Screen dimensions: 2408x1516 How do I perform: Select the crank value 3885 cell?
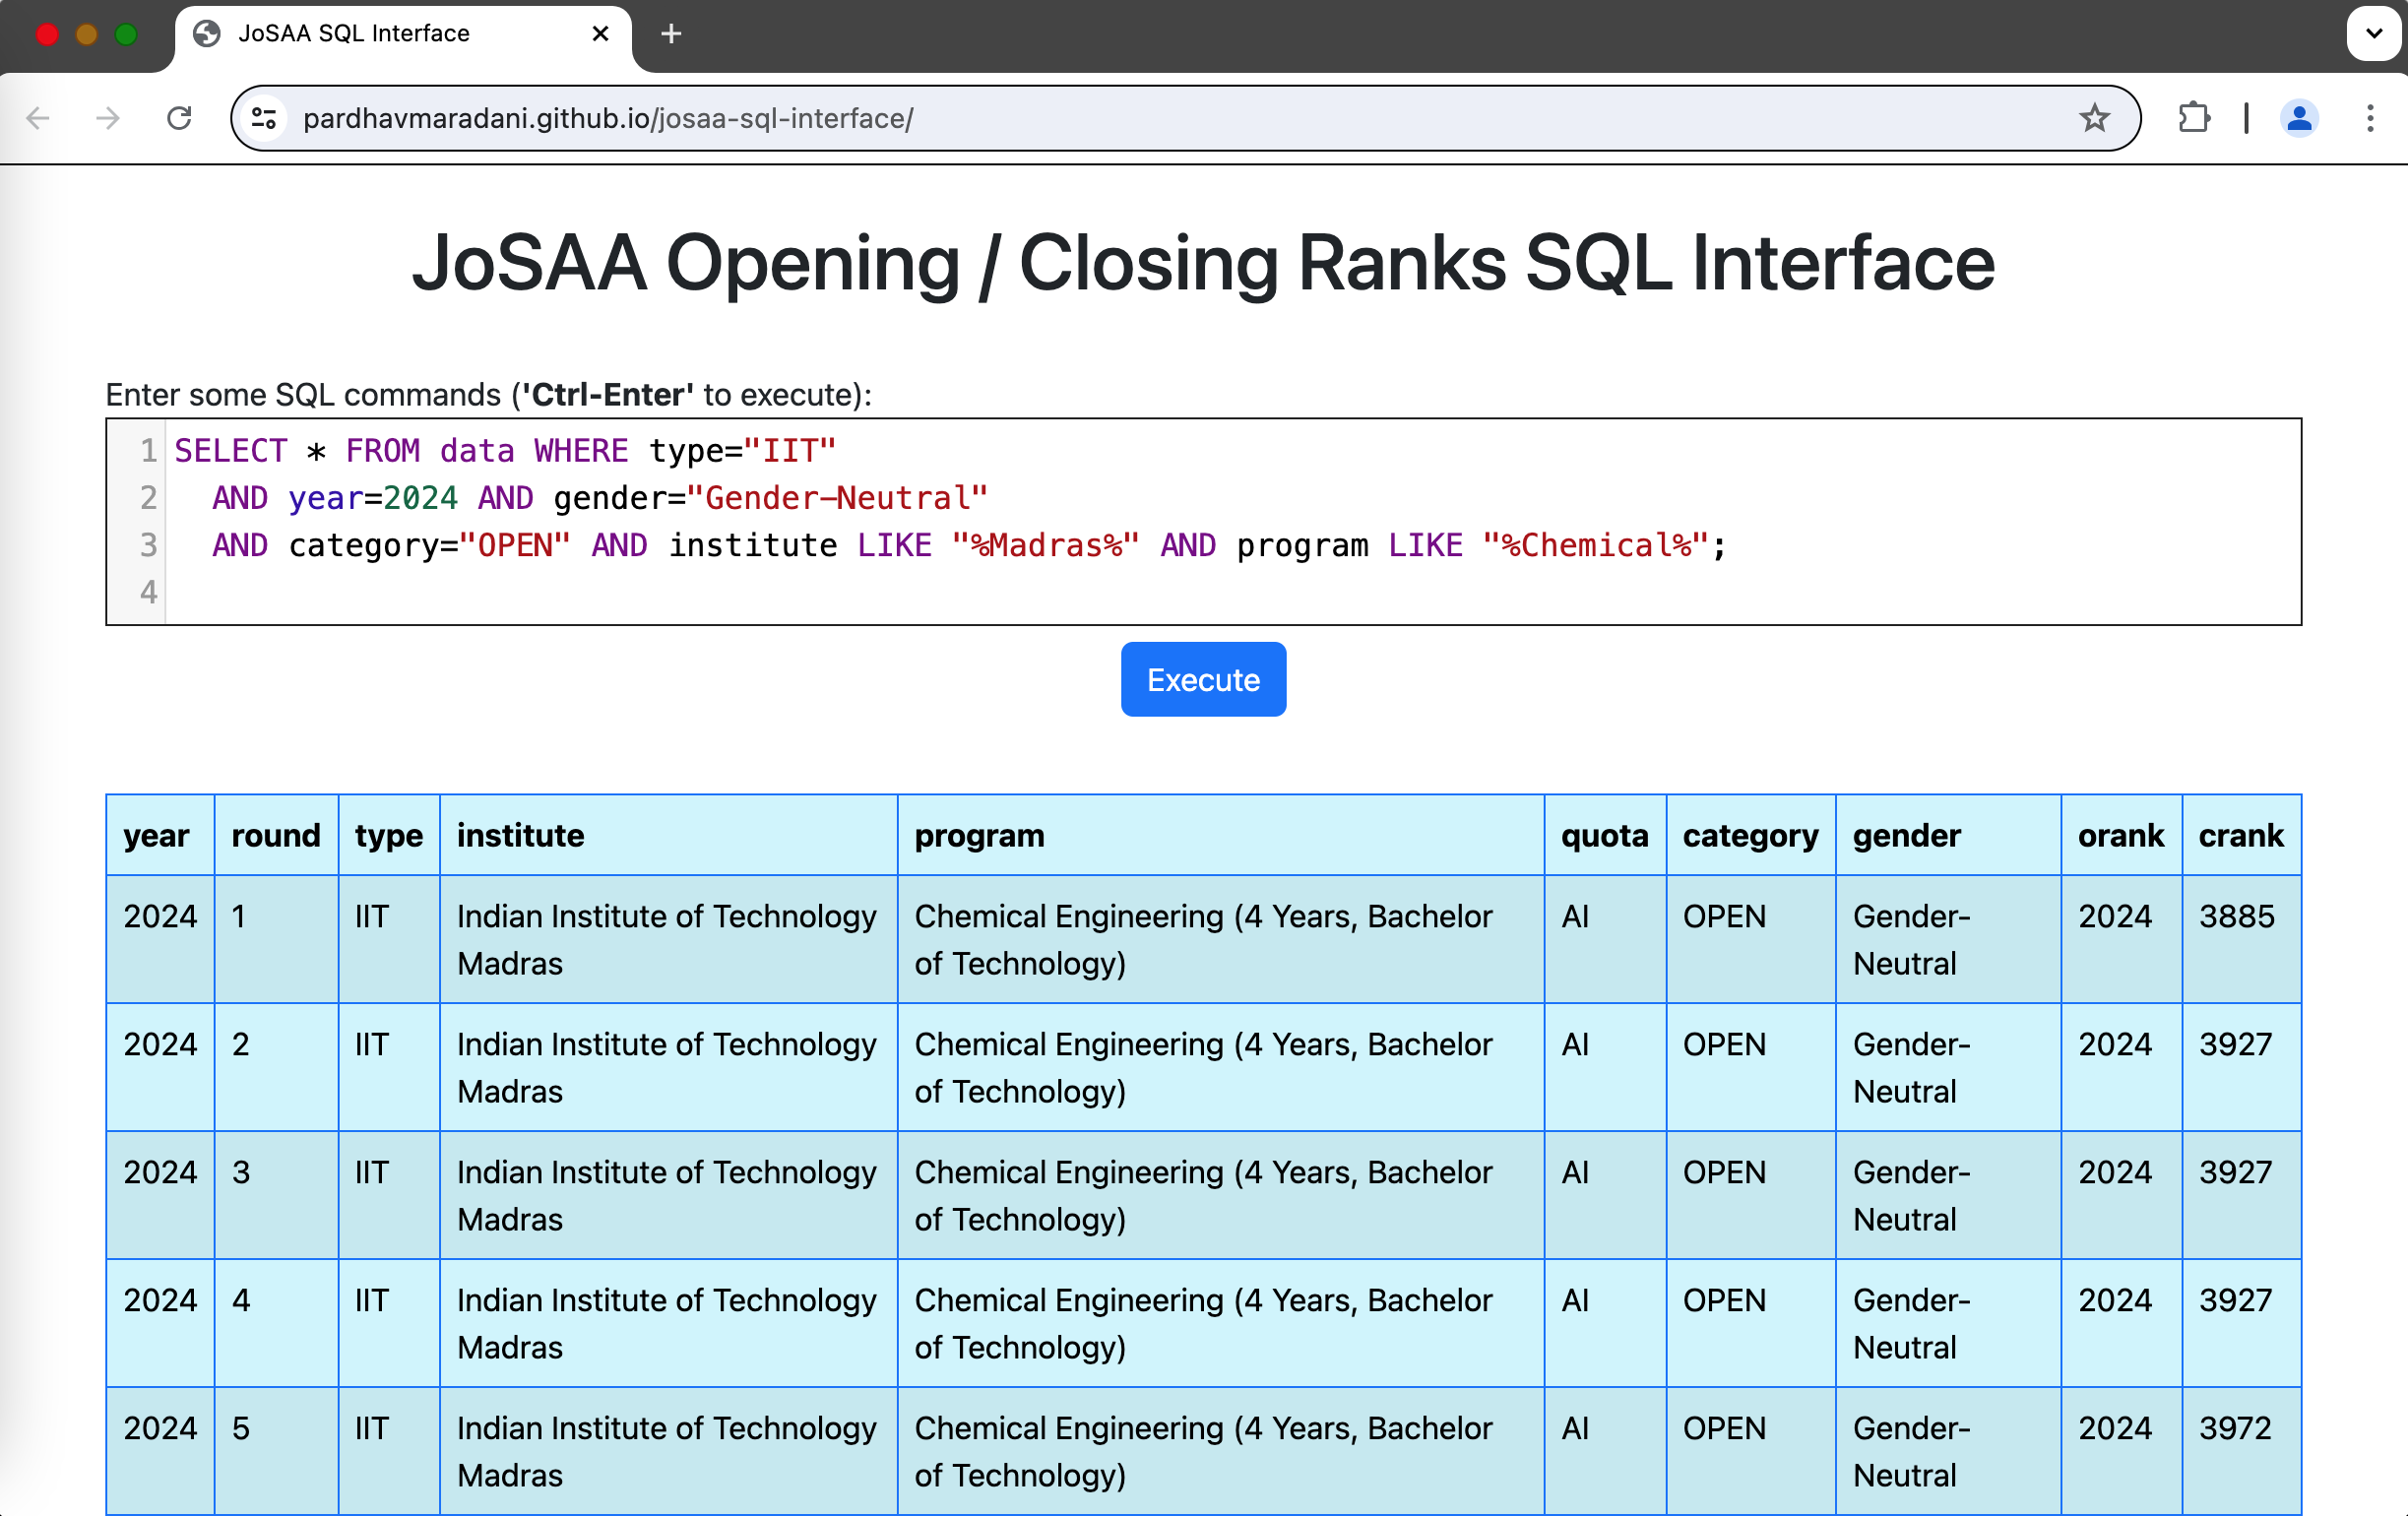pyautogui.click(x=2236, y=916)
